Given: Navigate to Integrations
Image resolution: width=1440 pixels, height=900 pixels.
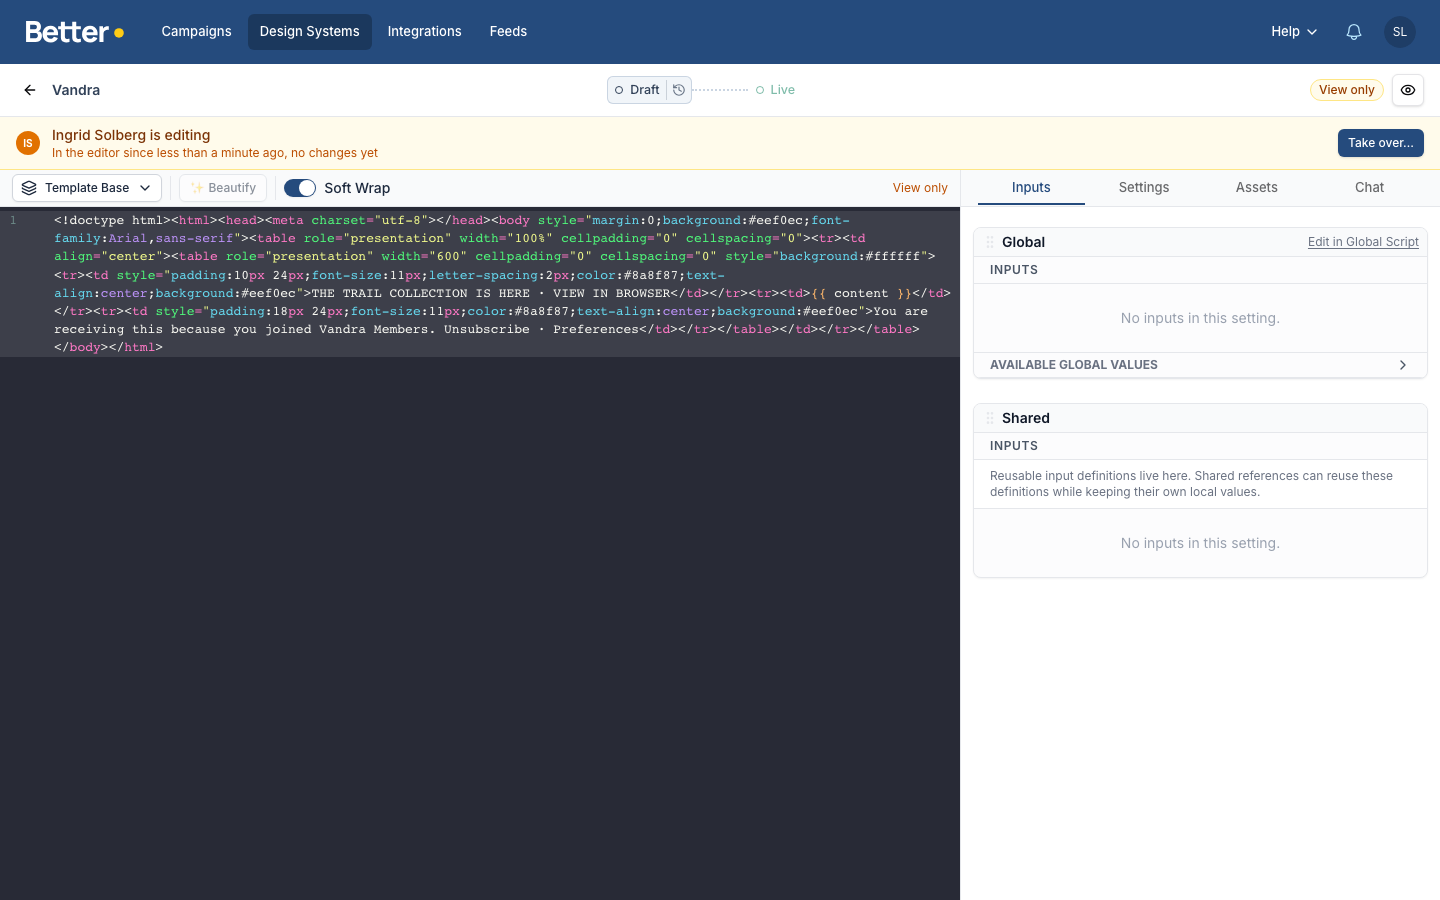Looking at the screenshot, I should (424, 32).
